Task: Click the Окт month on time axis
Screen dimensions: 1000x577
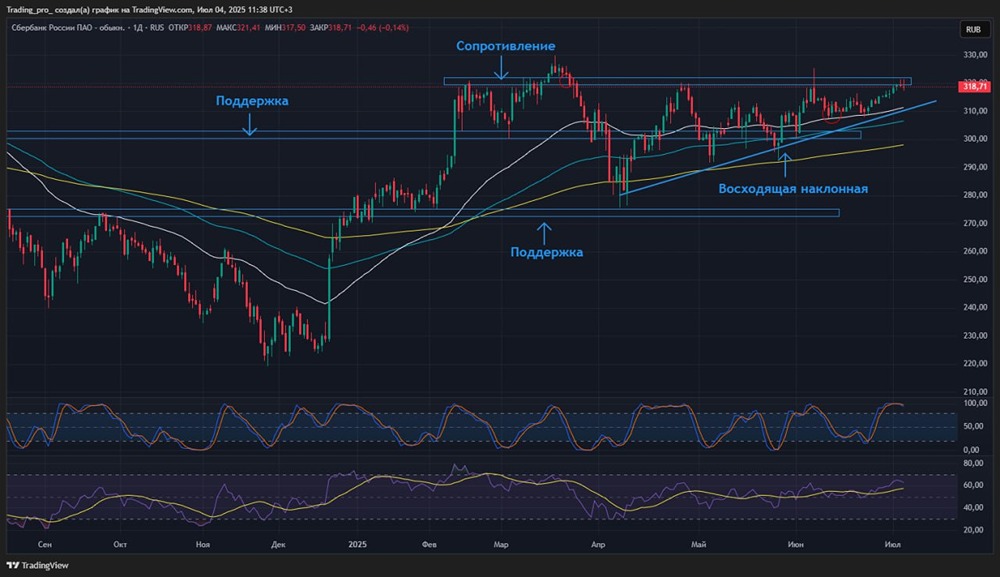Action: [120, 544]
